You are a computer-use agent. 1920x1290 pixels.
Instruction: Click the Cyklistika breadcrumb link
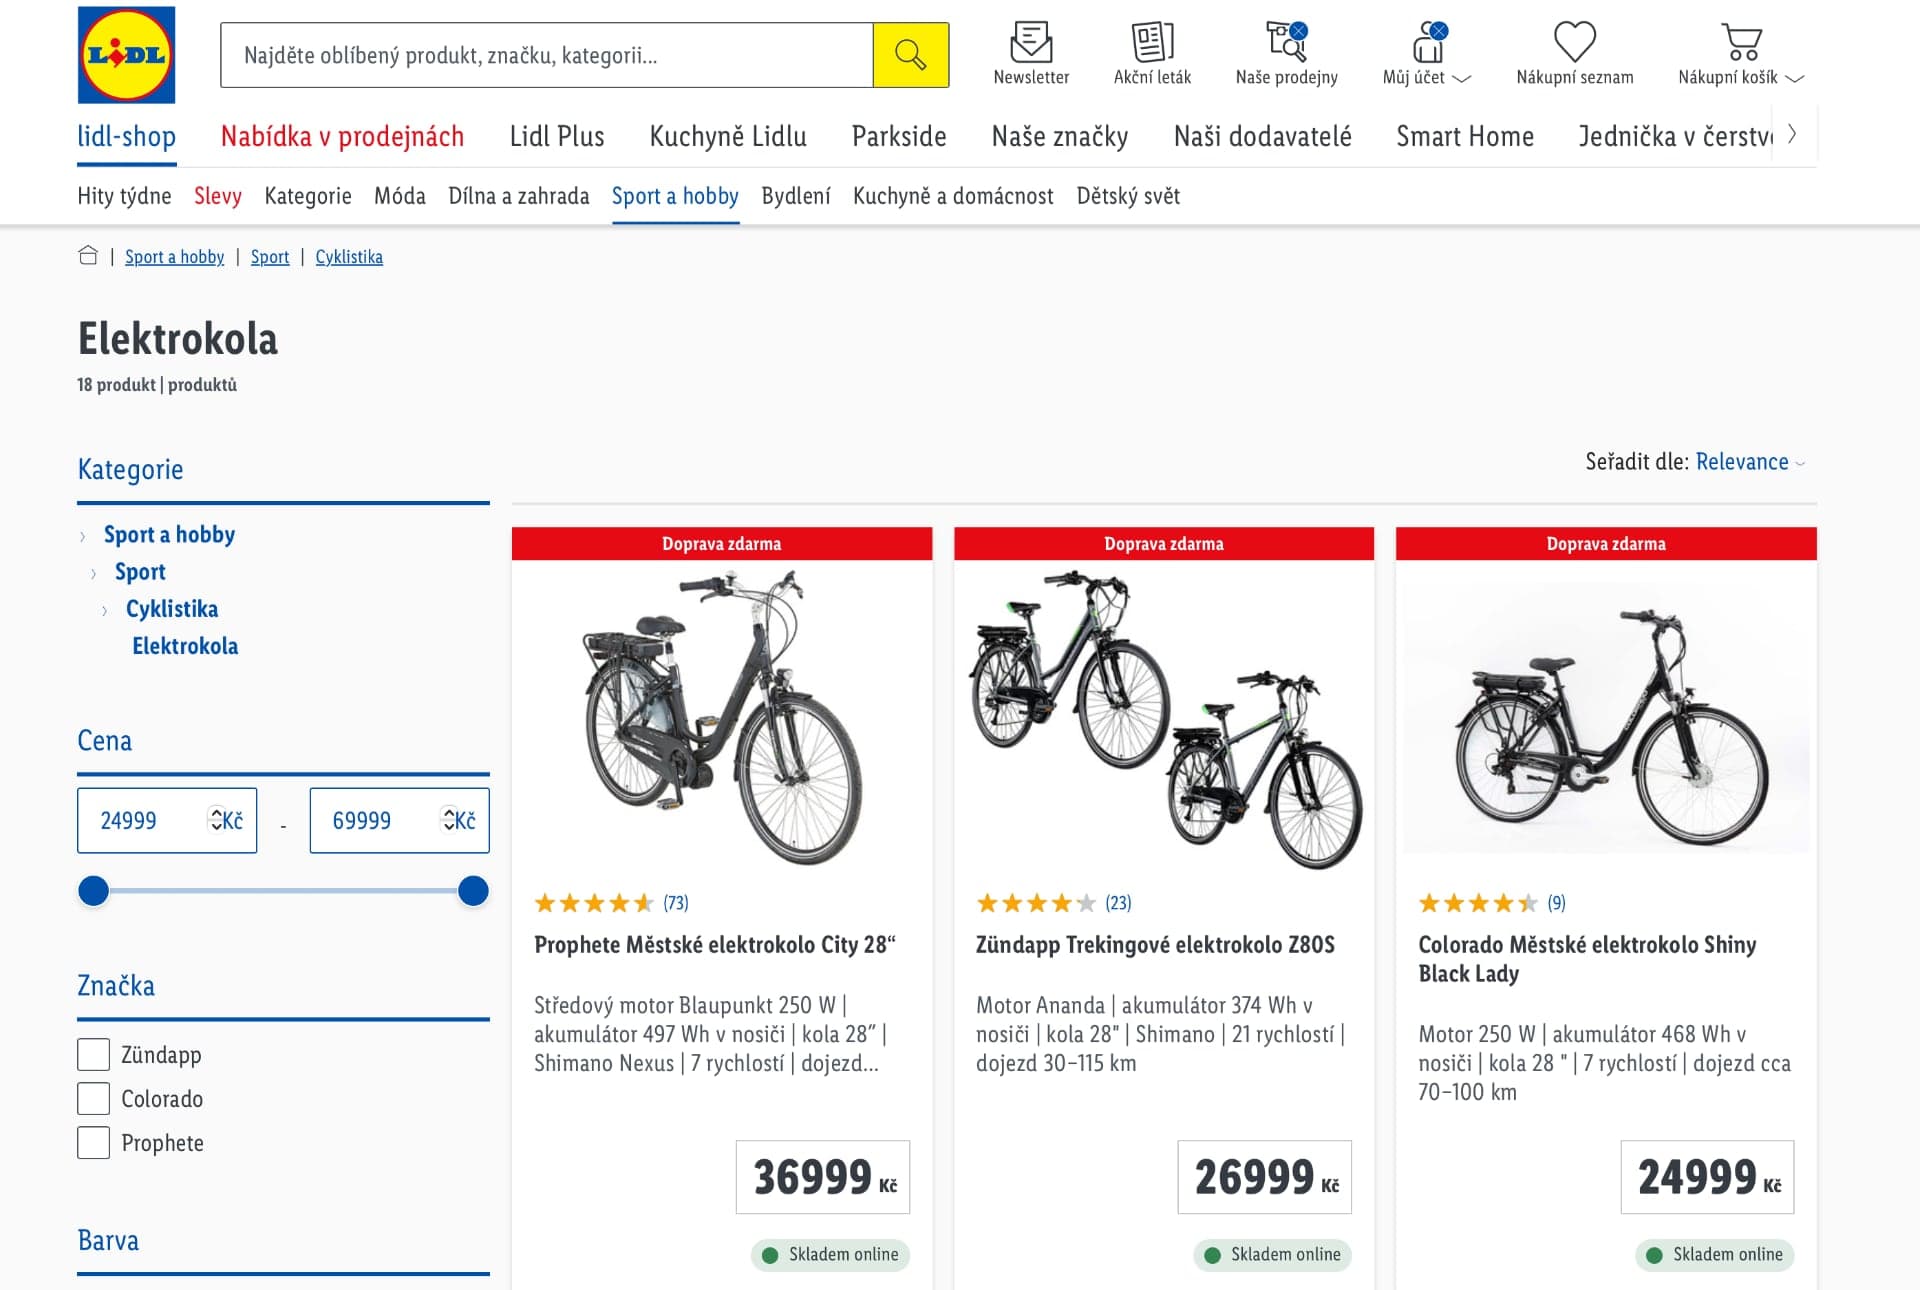point(349,257)
